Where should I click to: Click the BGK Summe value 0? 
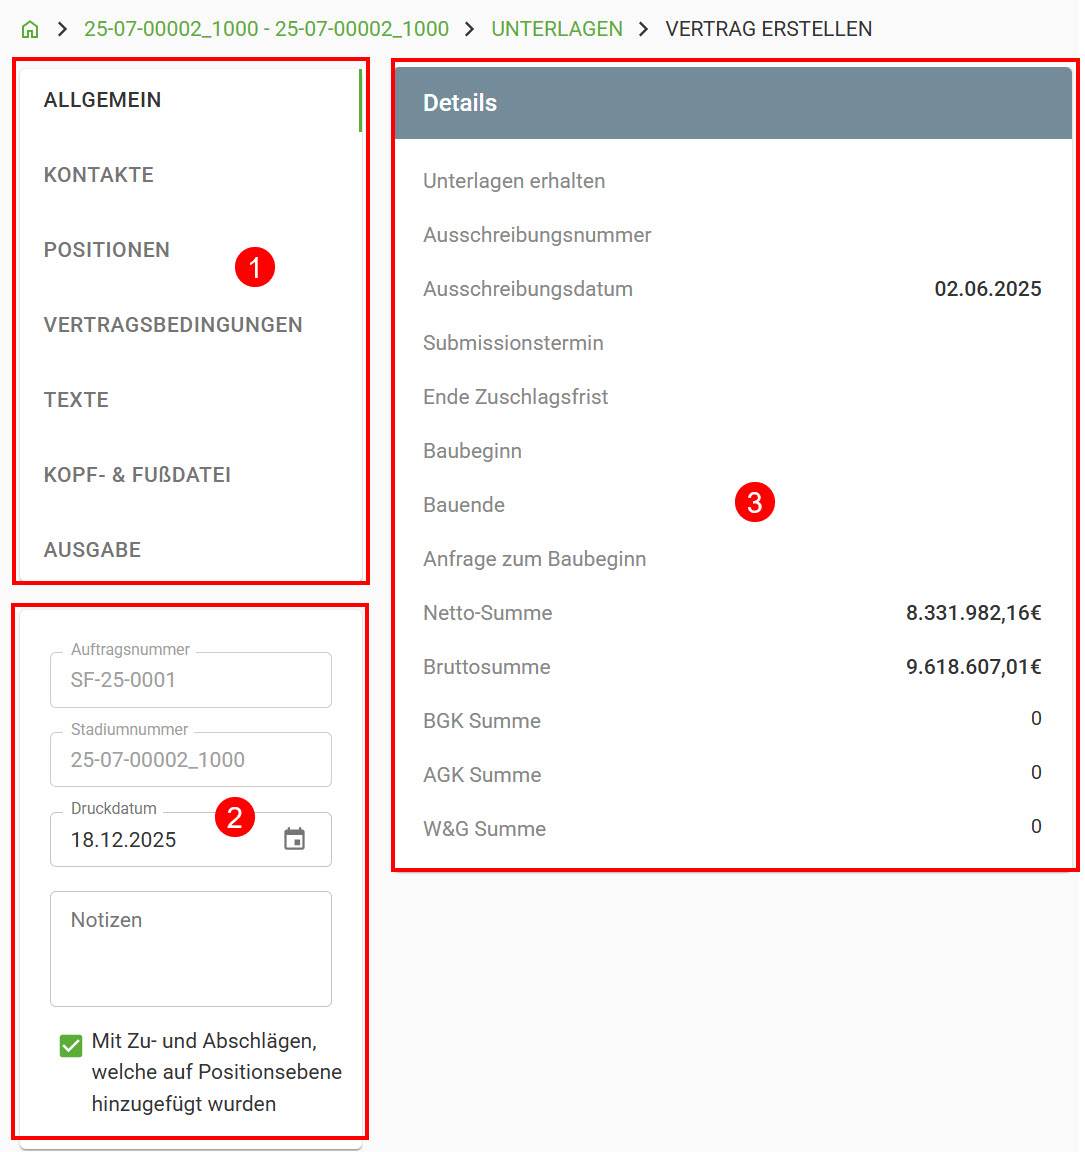[1036, 719]
